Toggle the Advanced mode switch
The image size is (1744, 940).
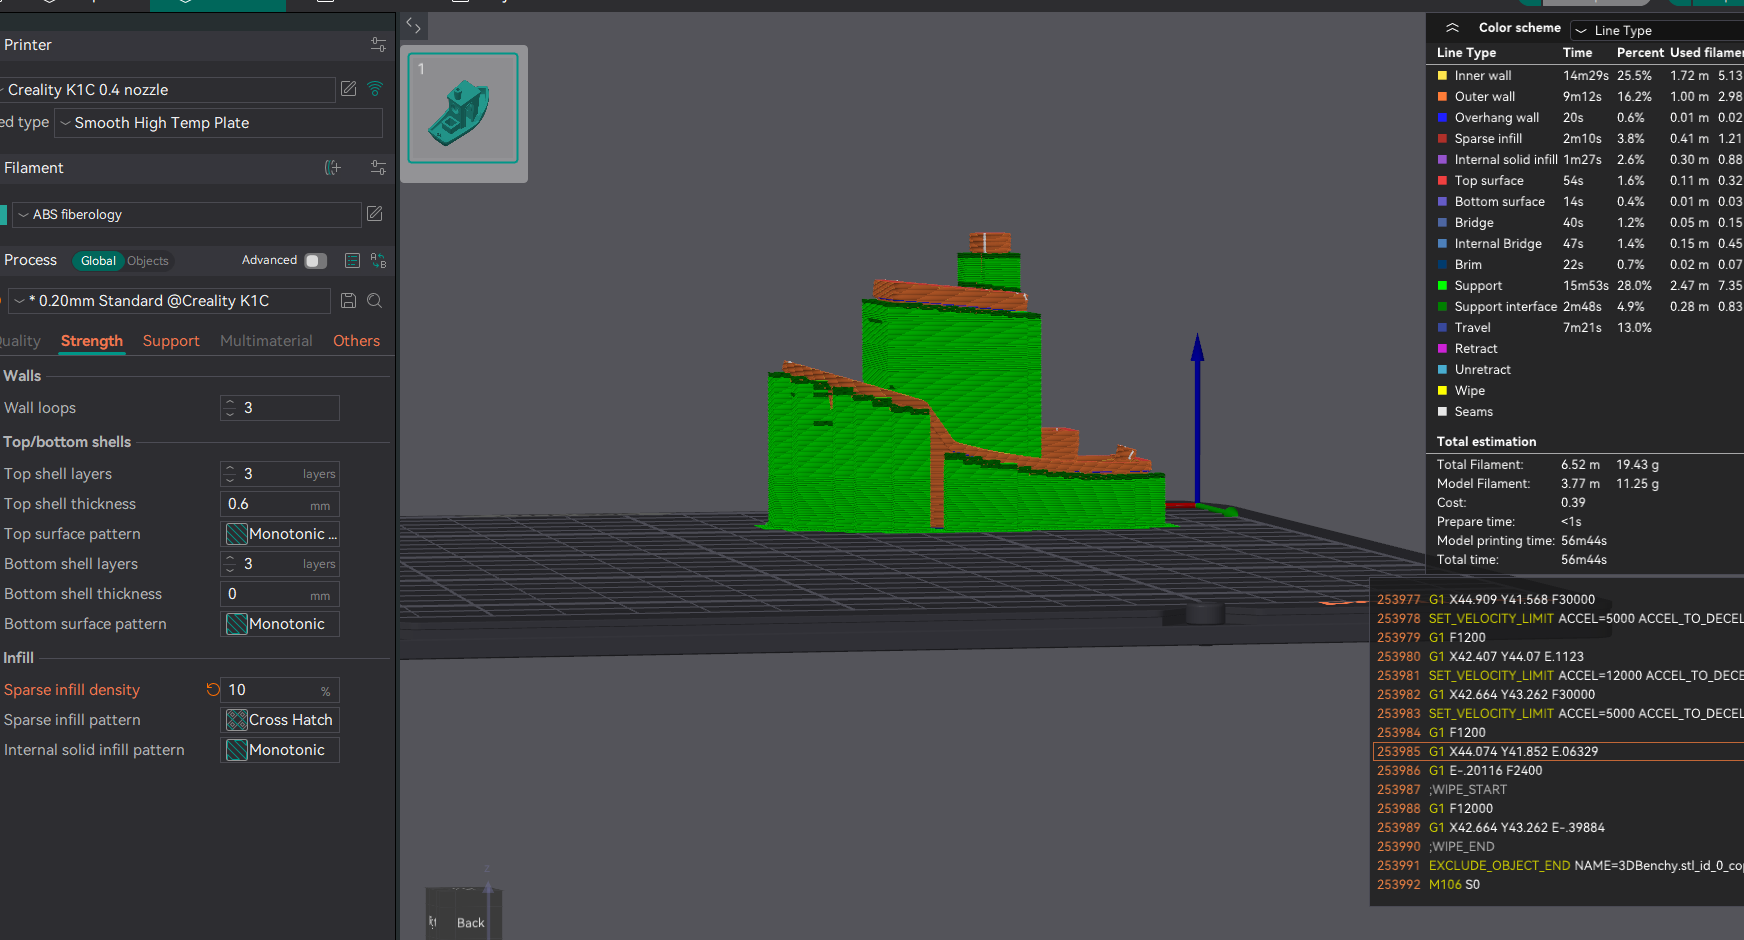(315, 261)
